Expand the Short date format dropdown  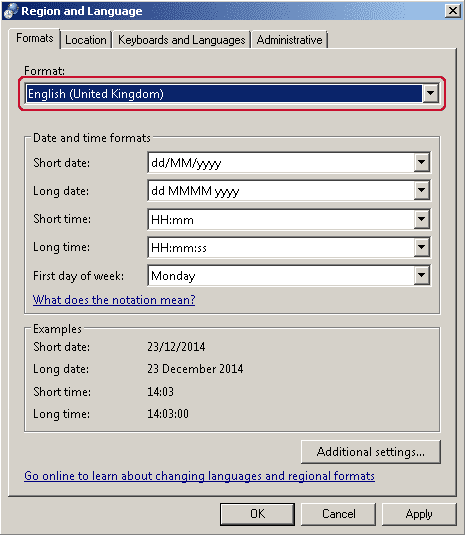(x=422, y=162)
